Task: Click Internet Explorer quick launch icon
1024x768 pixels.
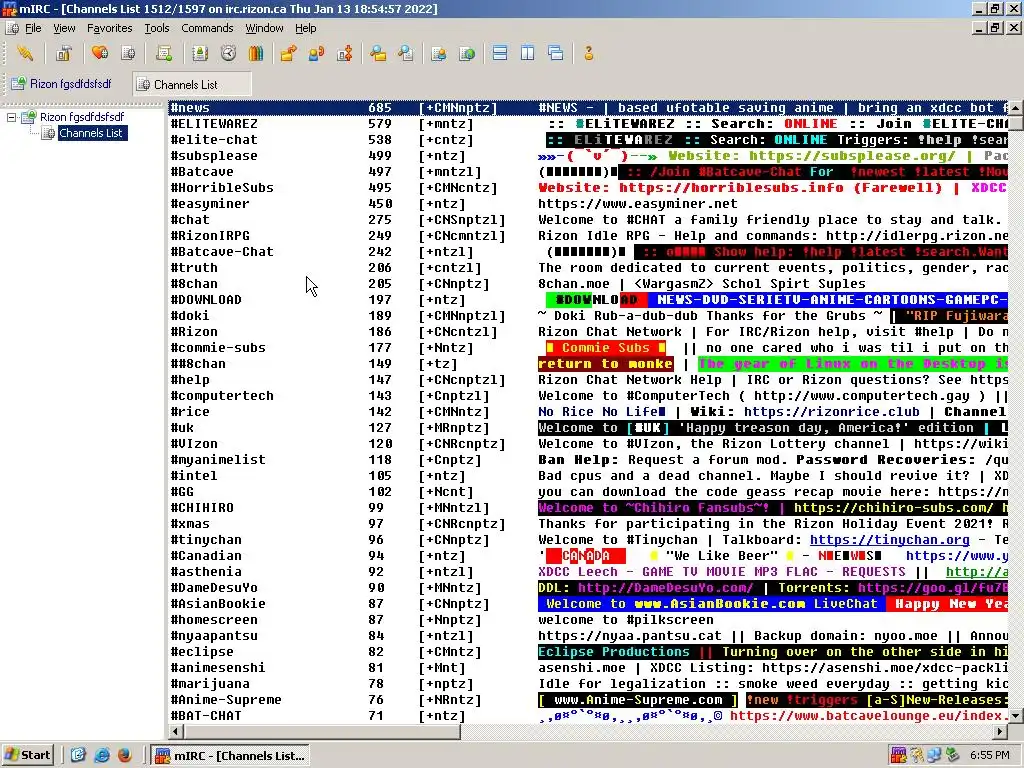Action: coord(101,755)
